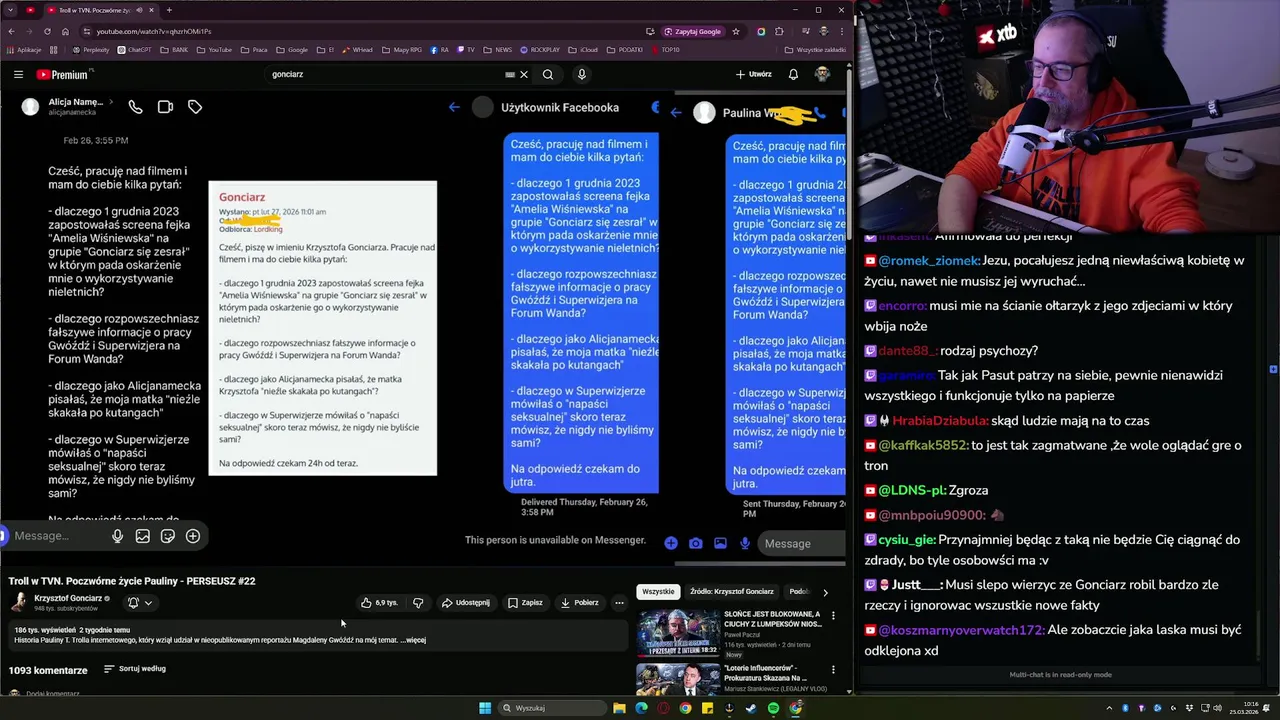Go back from Użytkownik Facebooka chat

tap(454, 107)
